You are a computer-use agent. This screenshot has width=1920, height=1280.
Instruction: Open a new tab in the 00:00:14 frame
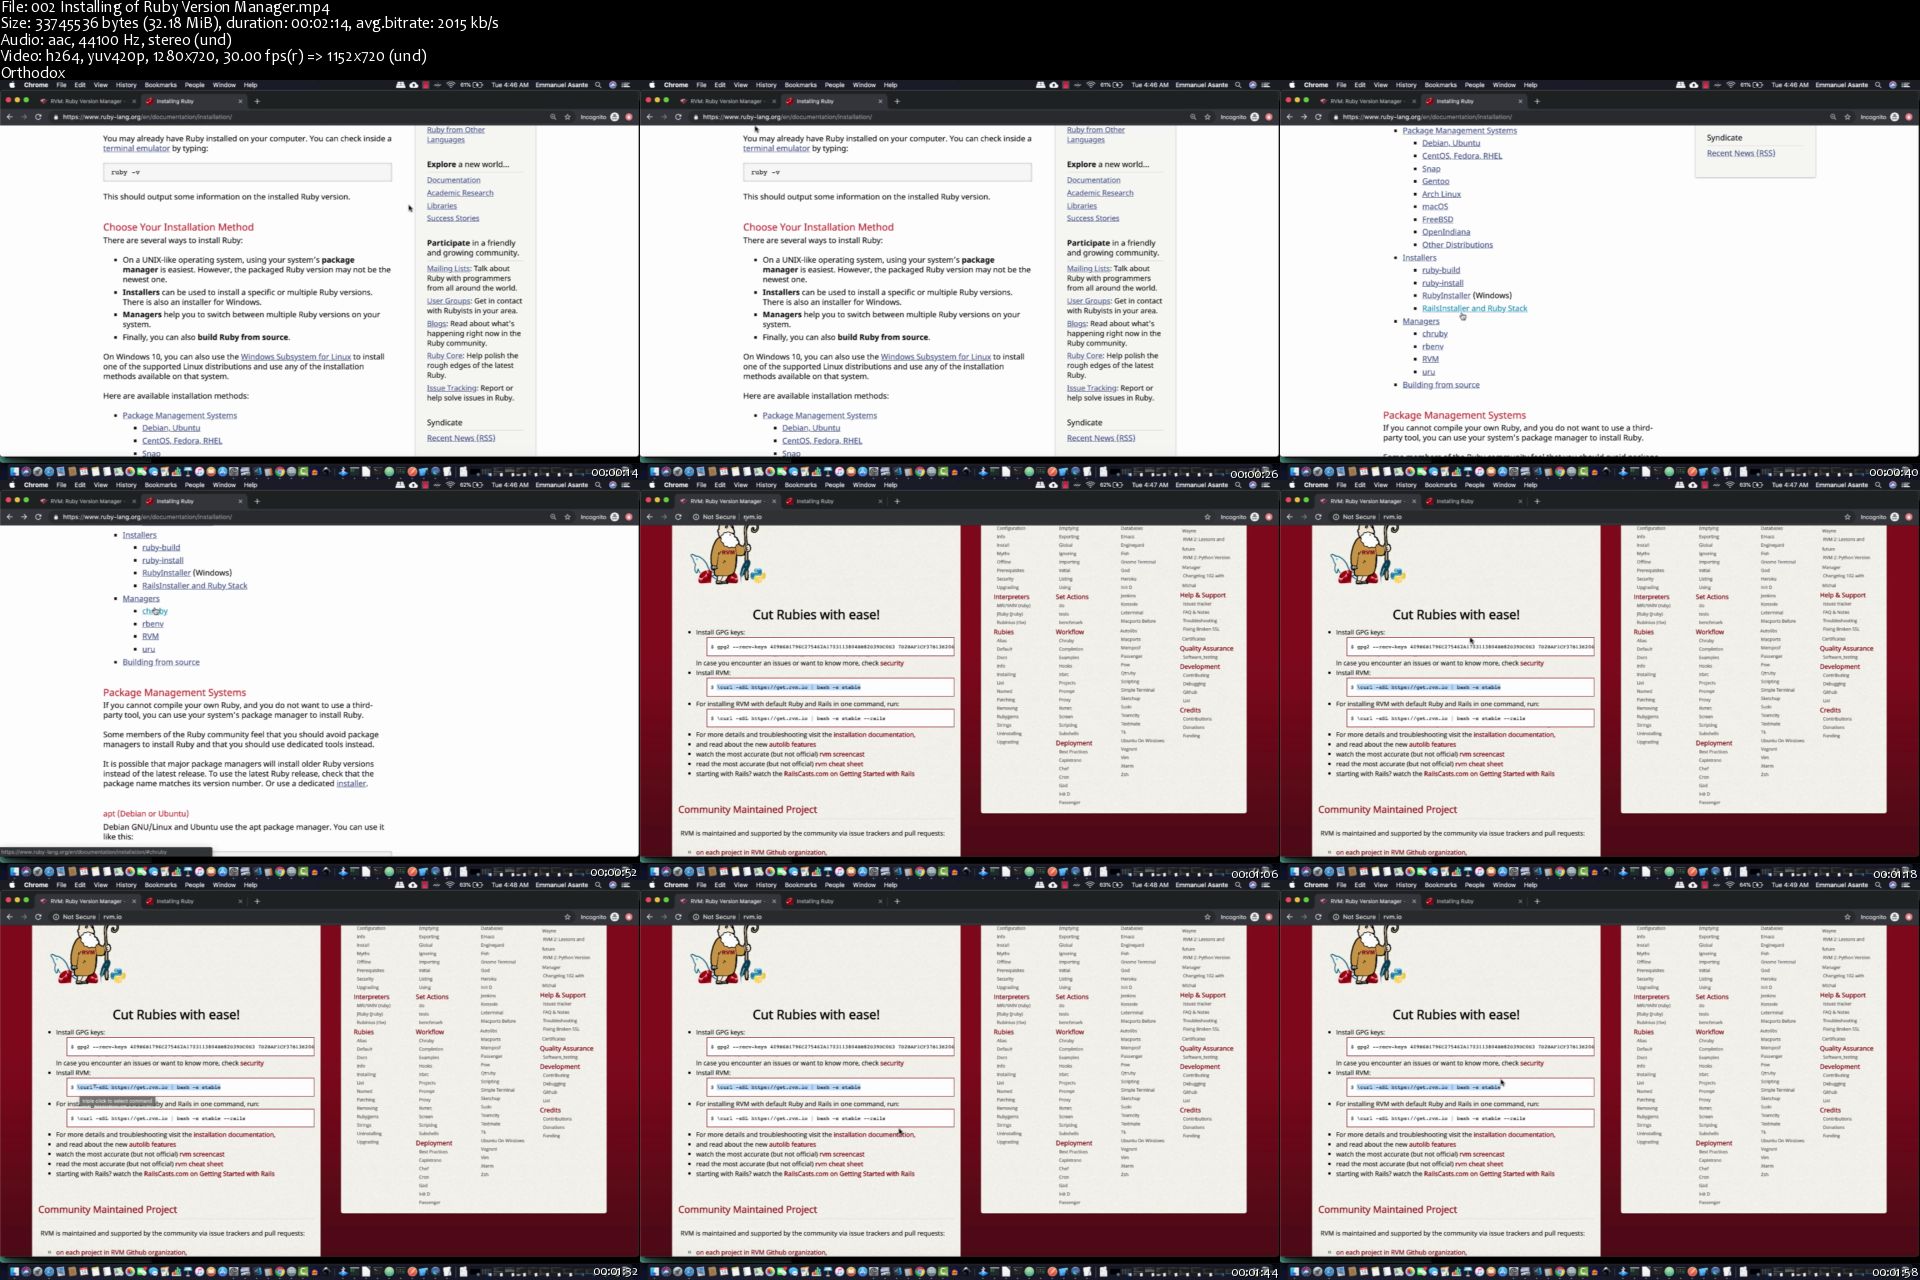pyautogui.click(x=257, y=101)
